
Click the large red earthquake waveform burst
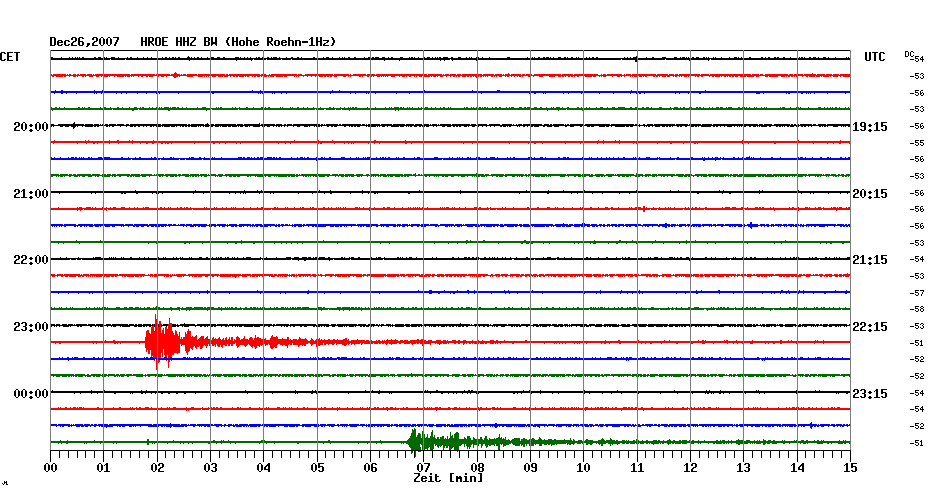pyautogui.click(x=162, y=342)
